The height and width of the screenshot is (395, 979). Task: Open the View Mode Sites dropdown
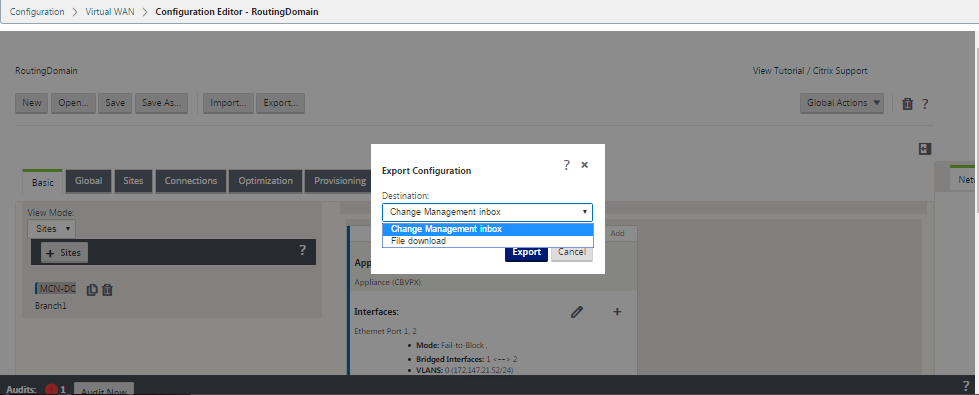(51, 228)
